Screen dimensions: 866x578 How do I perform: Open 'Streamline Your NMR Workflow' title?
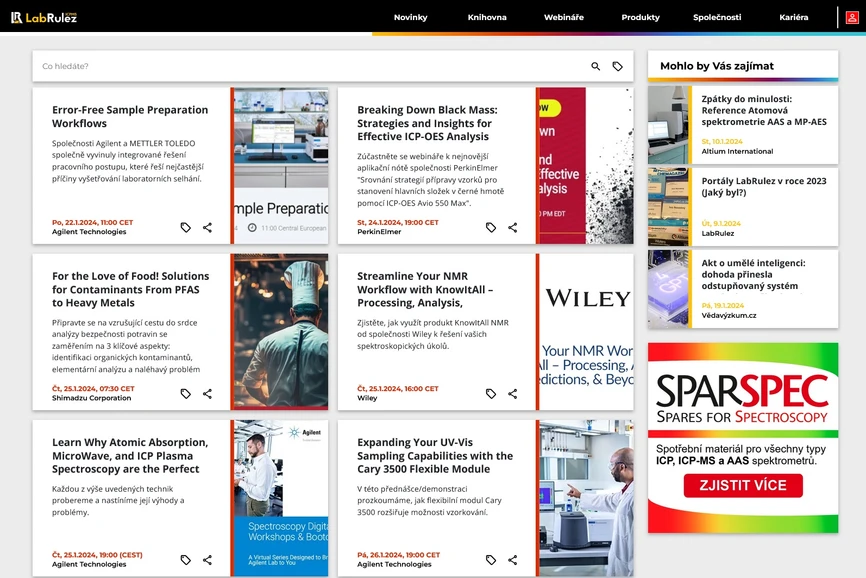(425, 289)
